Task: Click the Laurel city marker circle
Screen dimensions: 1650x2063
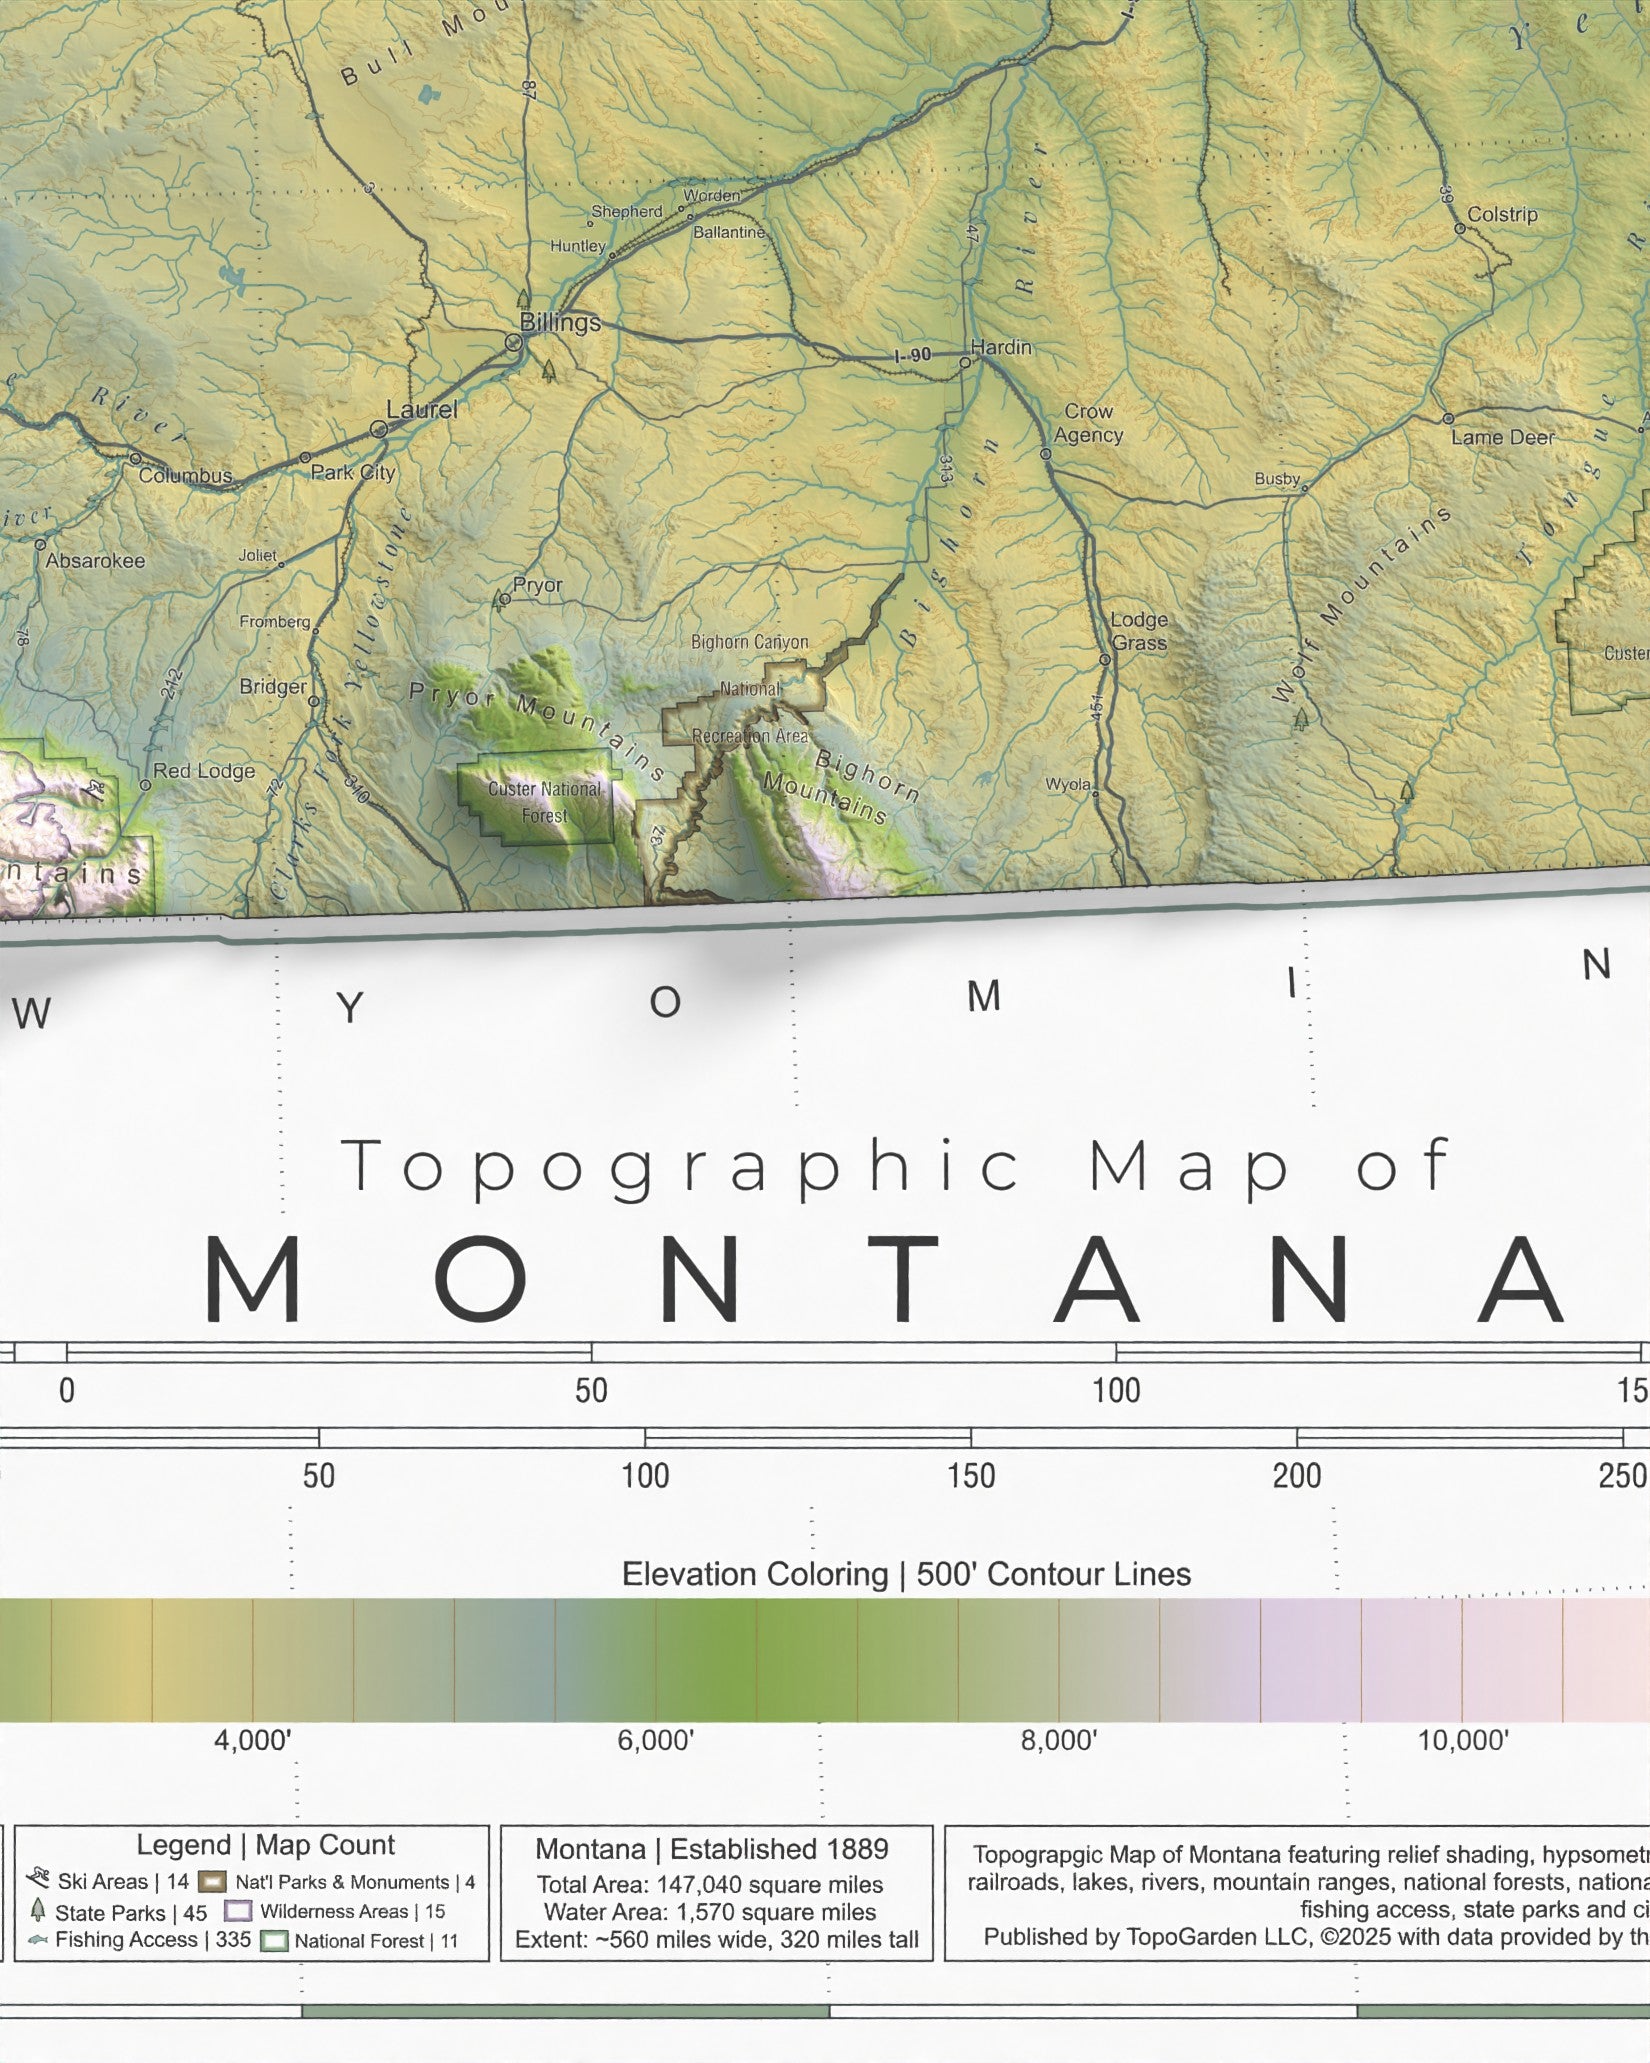Action: tap(379, 429)
